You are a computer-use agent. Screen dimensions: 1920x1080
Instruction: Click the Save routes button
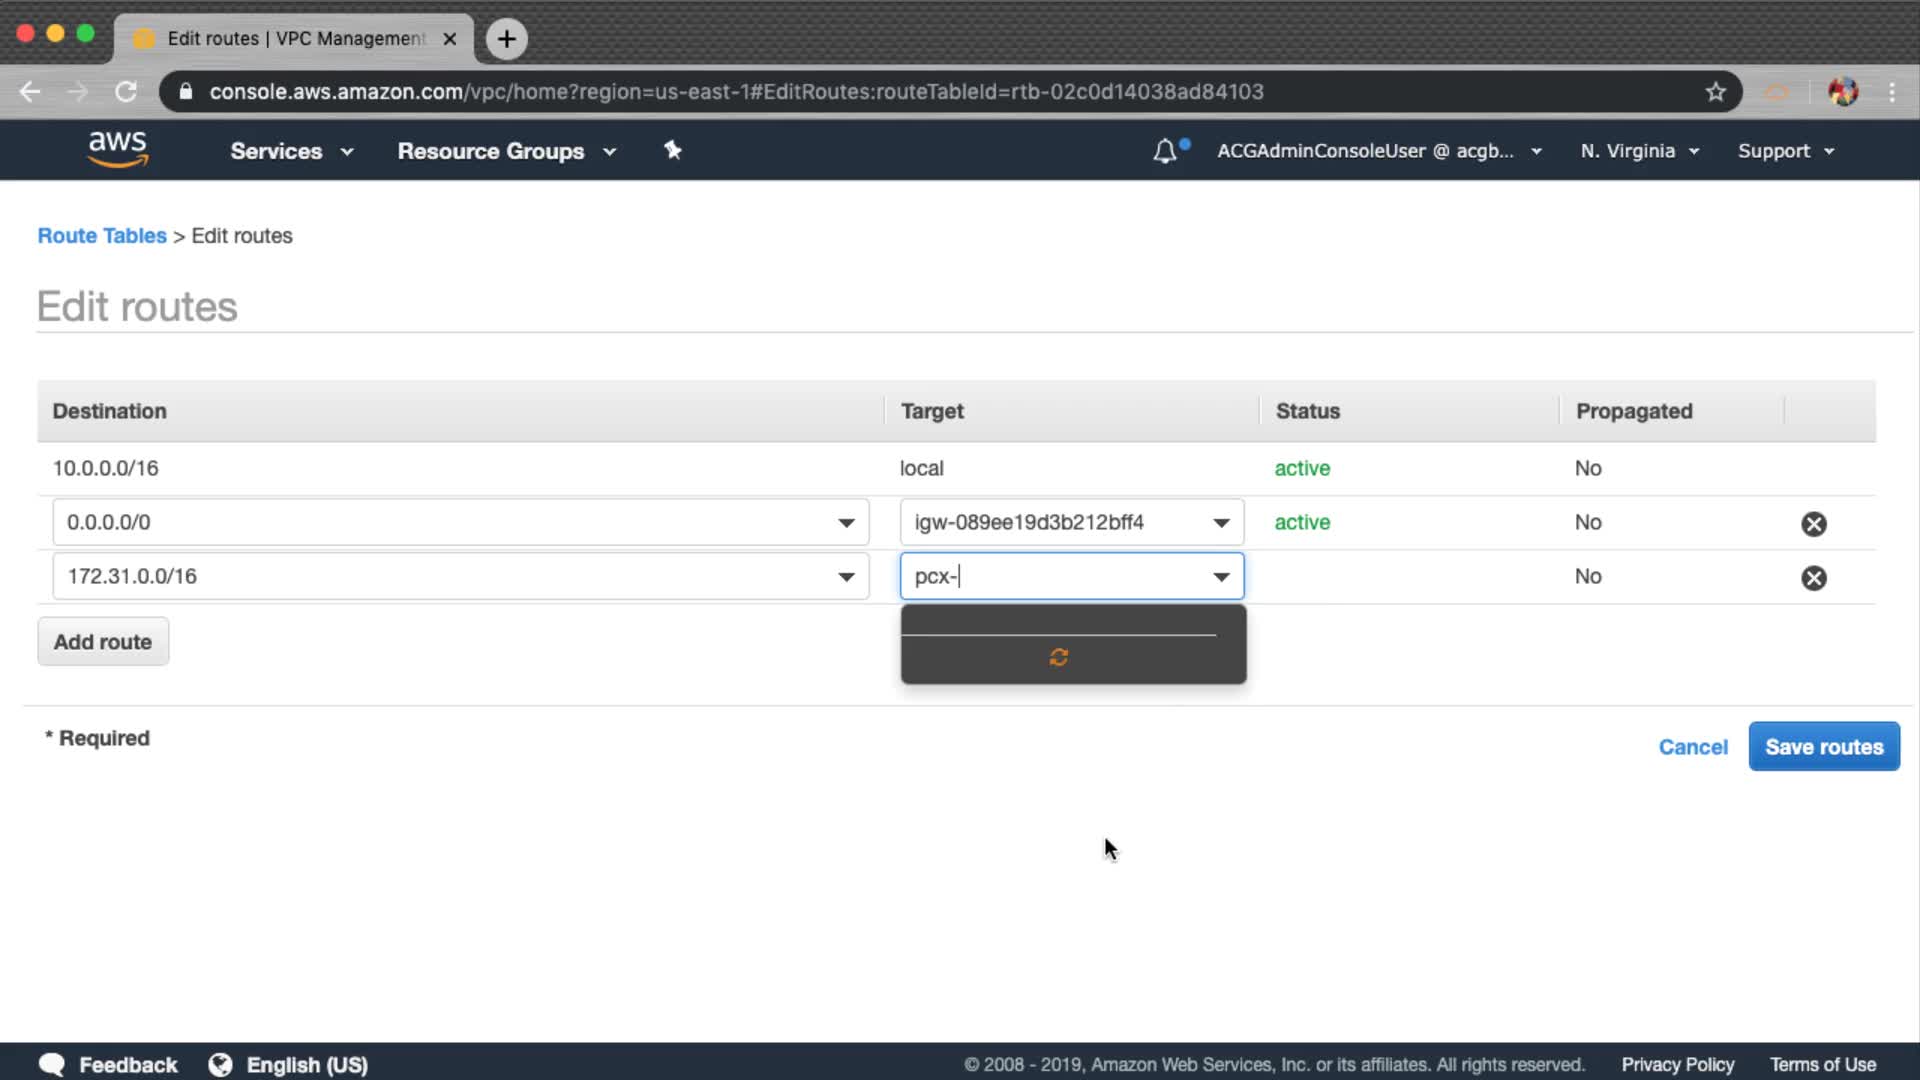click(x=1823, y=747)
